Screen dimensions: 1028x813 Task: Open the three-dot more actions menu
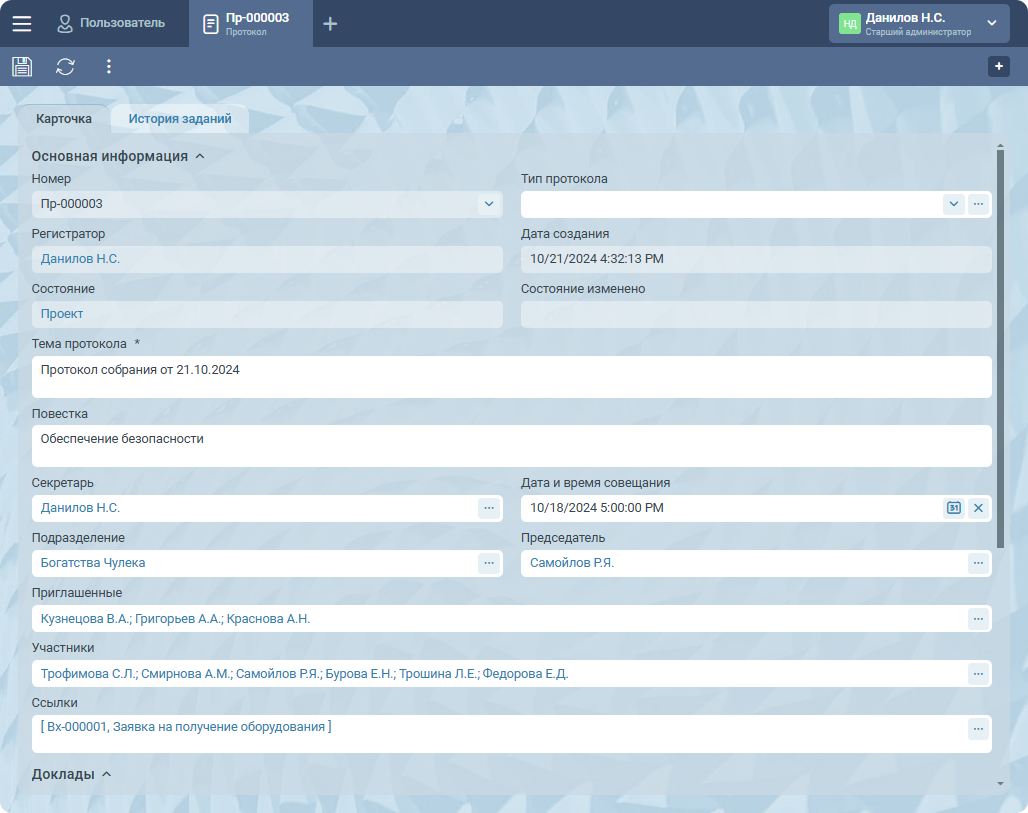tap(109, 66)
